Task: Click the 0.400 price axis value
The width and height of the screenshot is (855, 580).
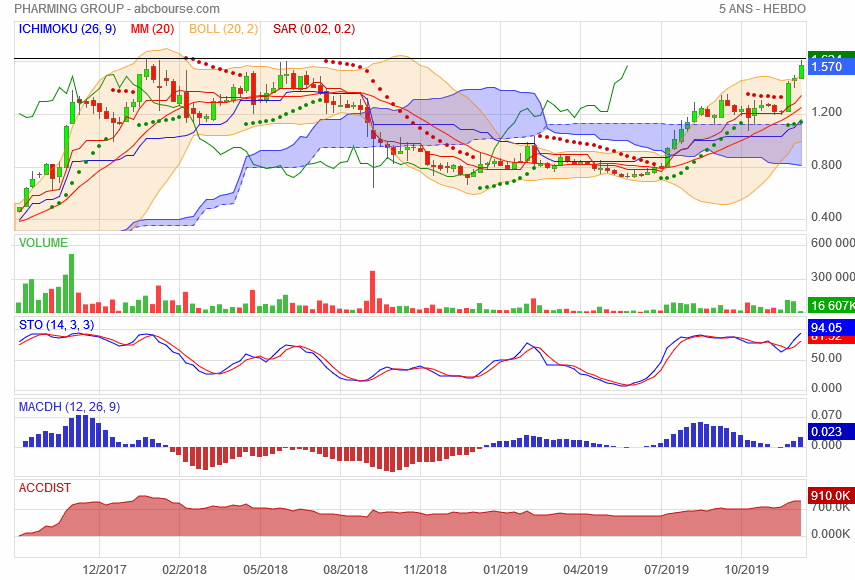Action: point(826,217)
